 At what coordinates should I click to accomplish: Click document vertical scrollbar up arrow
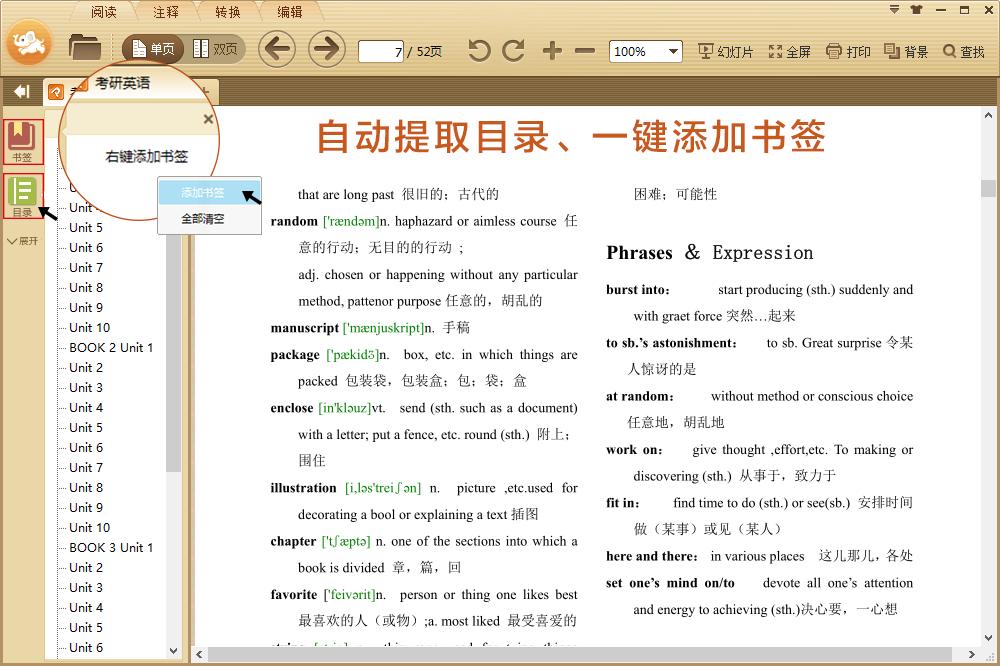point(988,115)
